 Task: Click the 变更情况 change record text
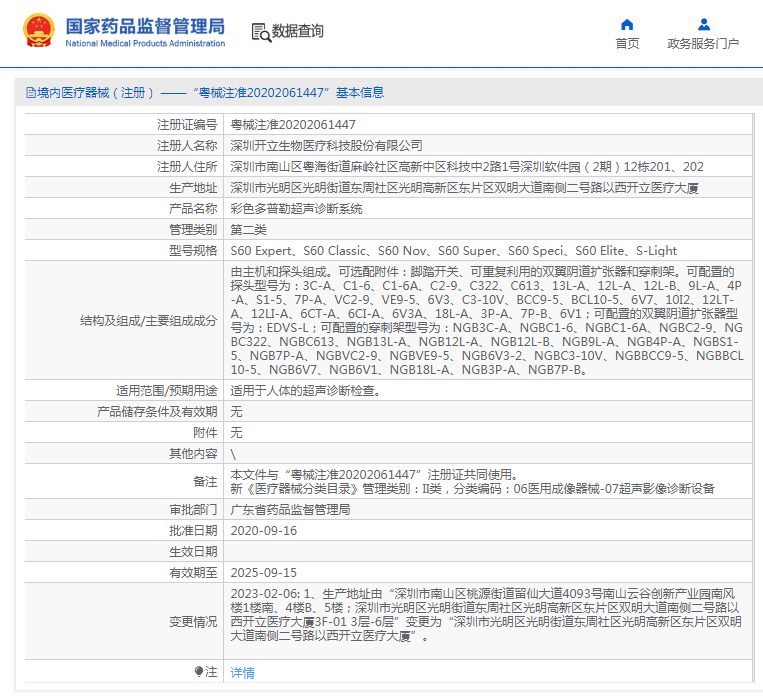pyautogui.click(x=486, y=615)
